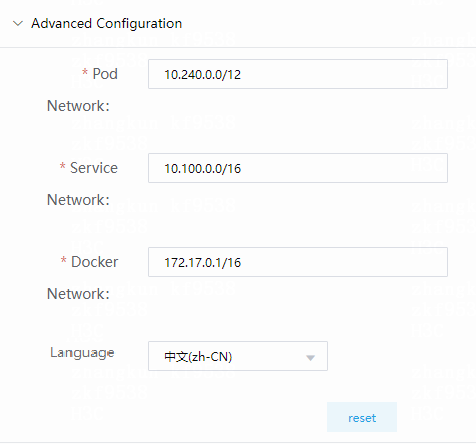Focus the Service Network input field
476x444 pixels.
click(x=298, y=168)
